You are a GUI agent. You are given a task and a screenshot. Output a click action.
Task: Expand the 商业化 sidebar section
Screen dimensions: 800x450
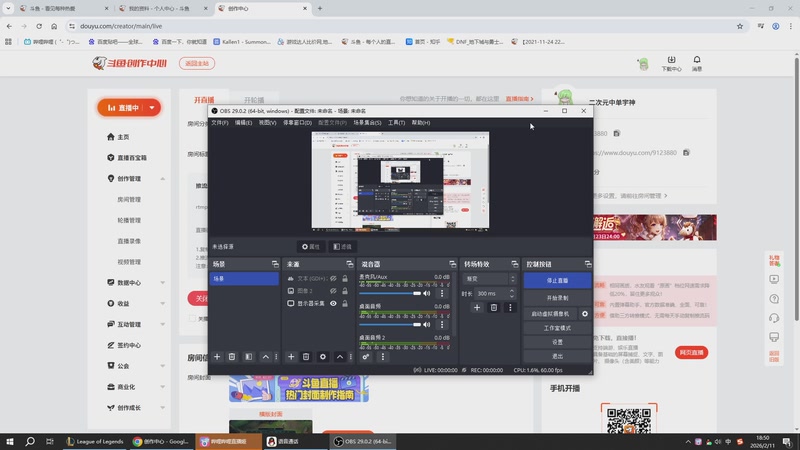(162, 387)
